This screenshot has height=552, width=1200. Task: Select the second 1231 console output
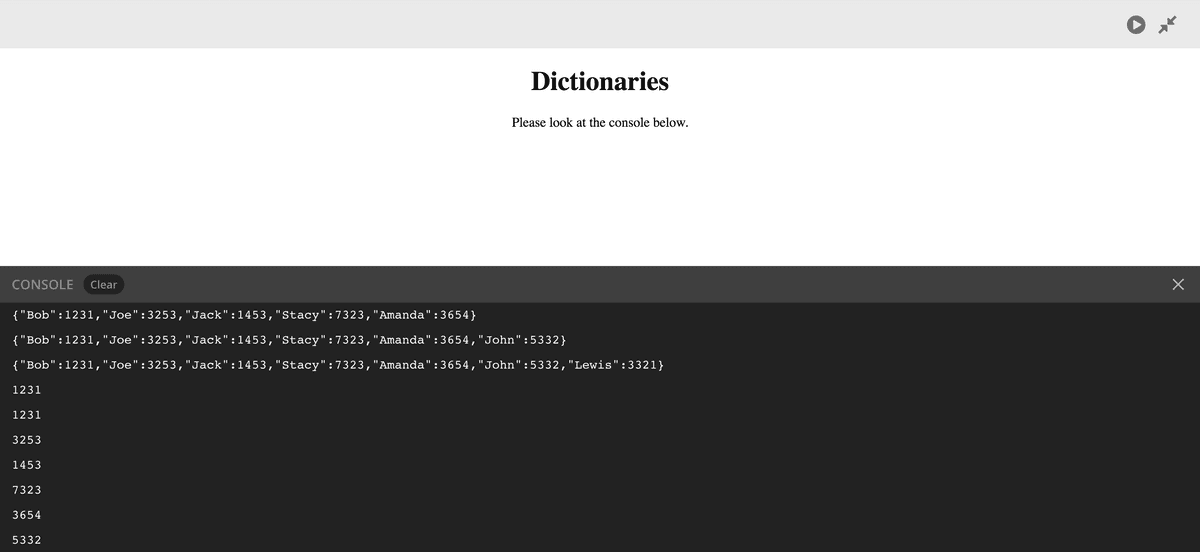coord(26,414)
